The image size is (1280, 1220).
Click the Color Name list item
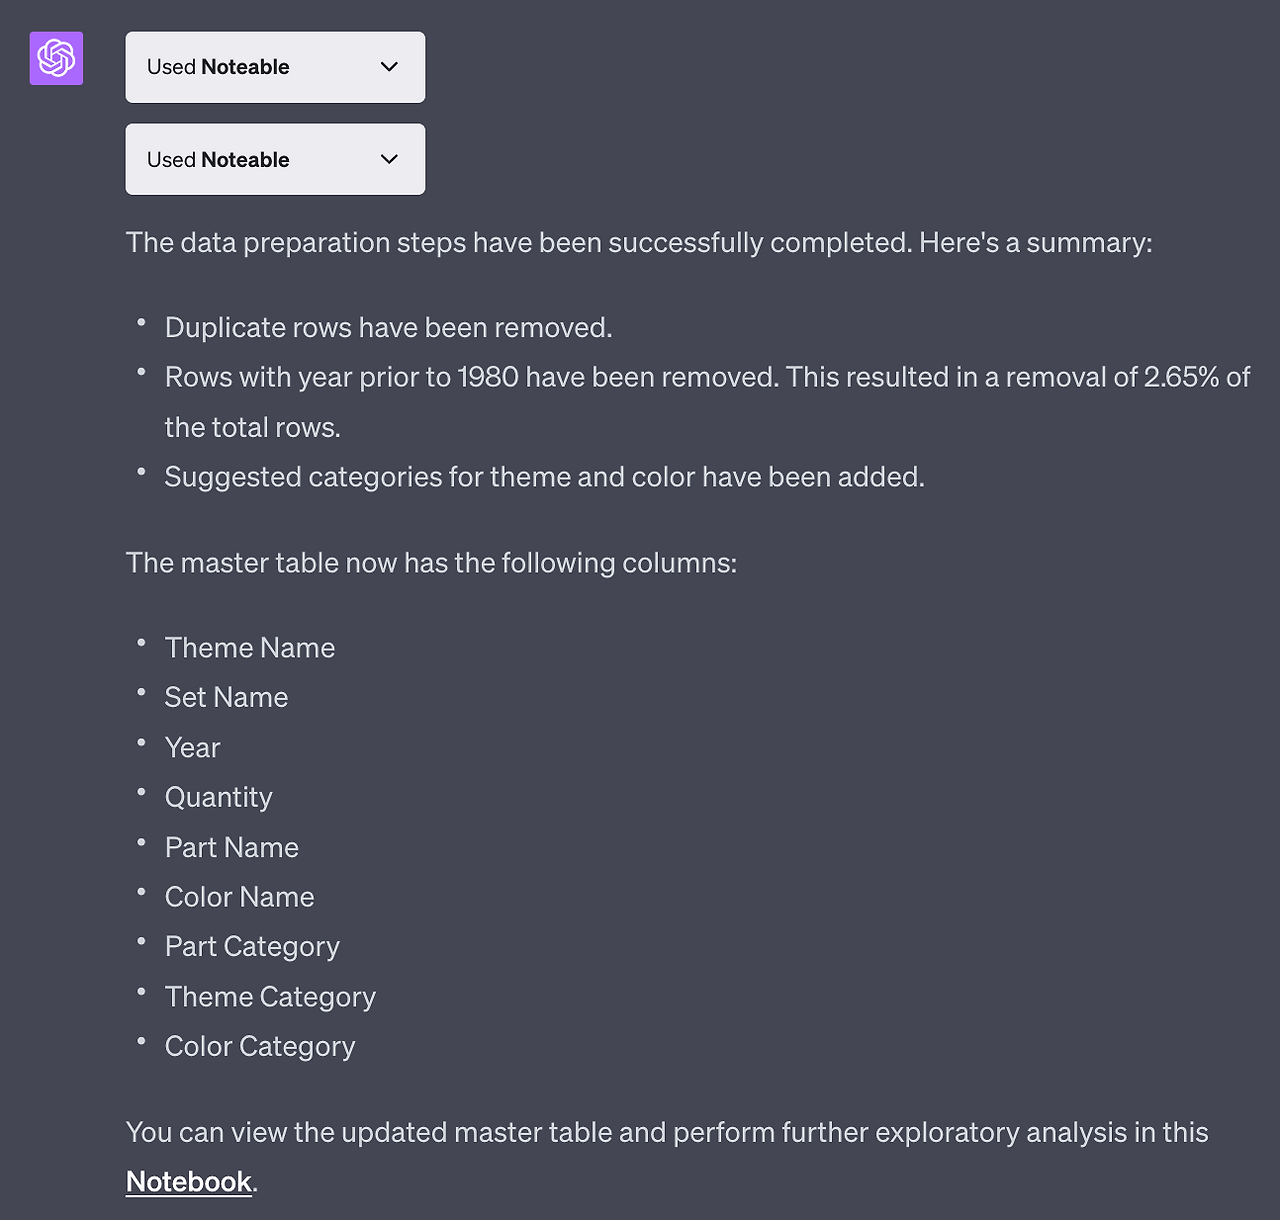239,897
